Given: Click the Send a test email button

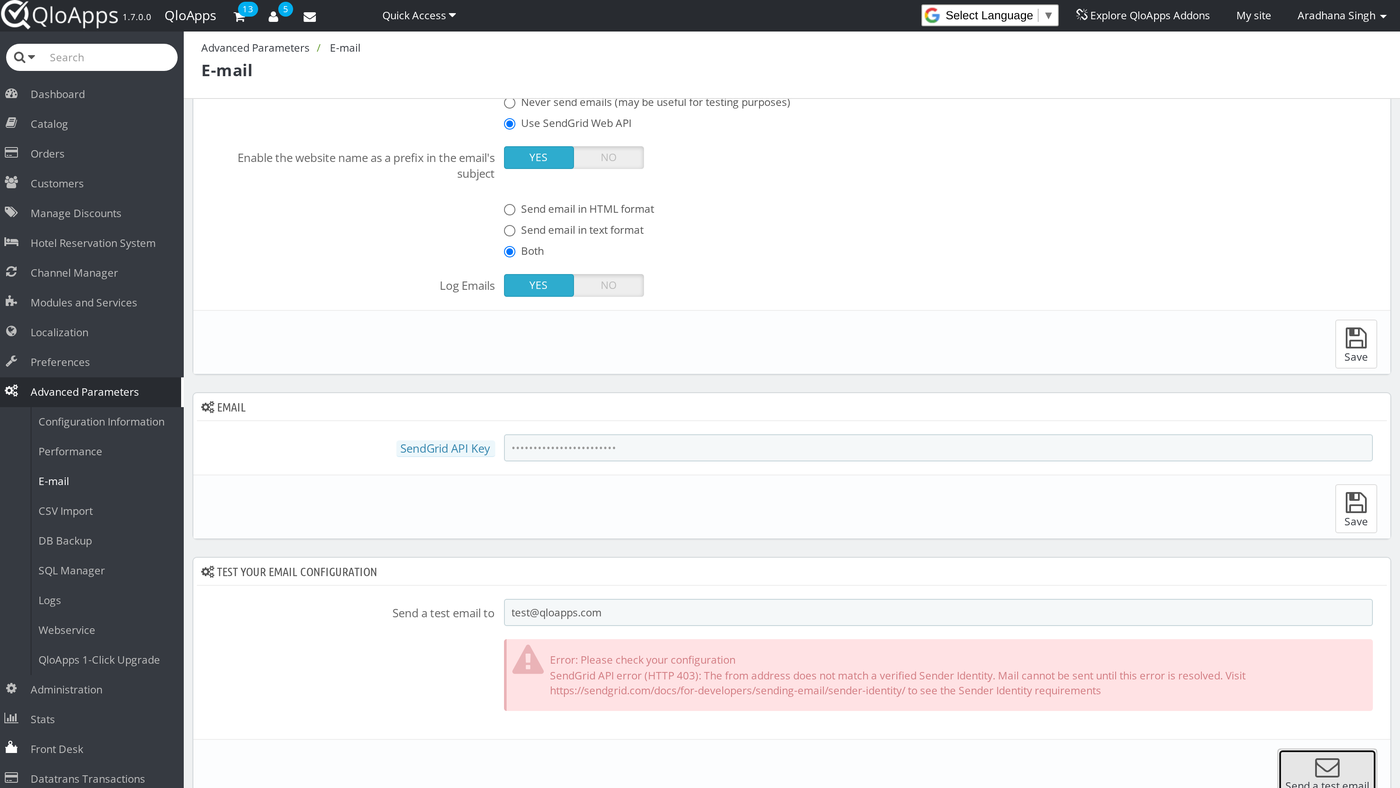Looking at the screenshot, I should tap(1327, 770).
